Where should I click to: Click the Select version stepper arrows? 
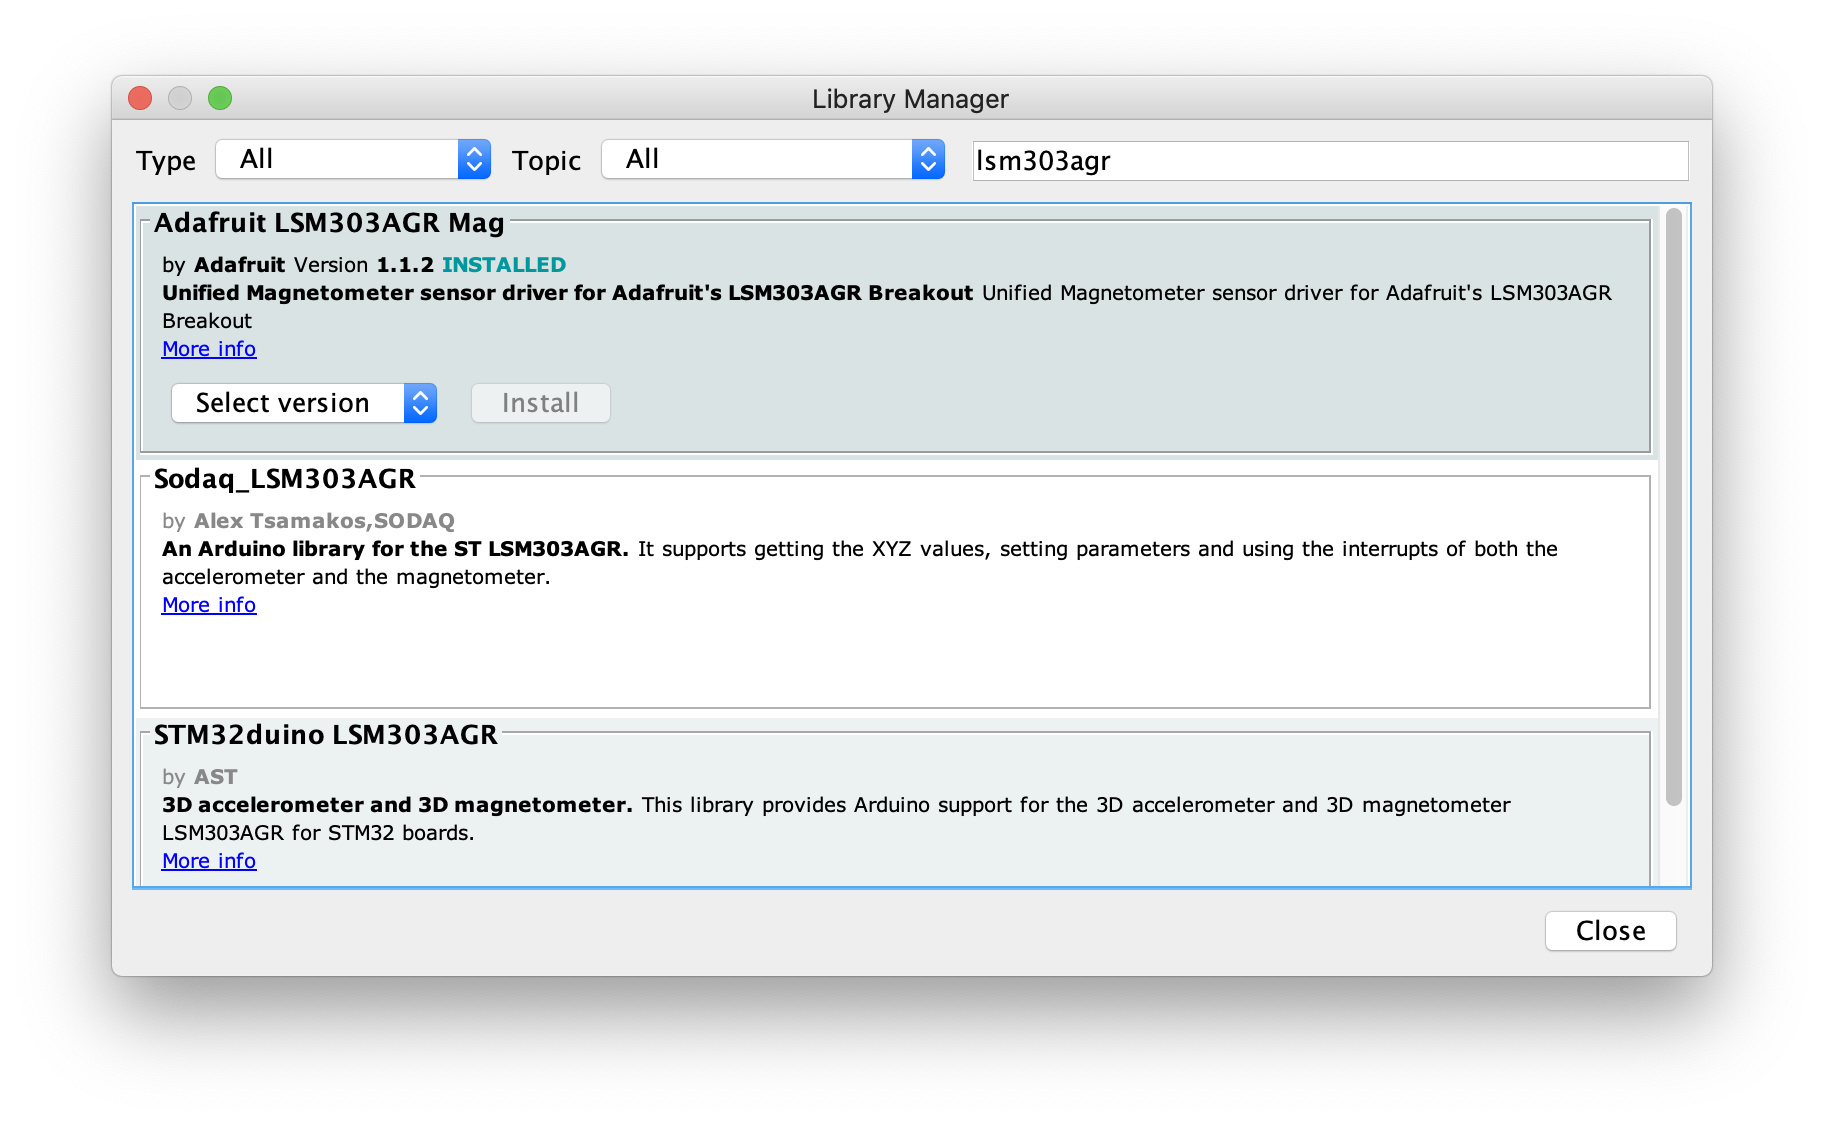[422, 403]
